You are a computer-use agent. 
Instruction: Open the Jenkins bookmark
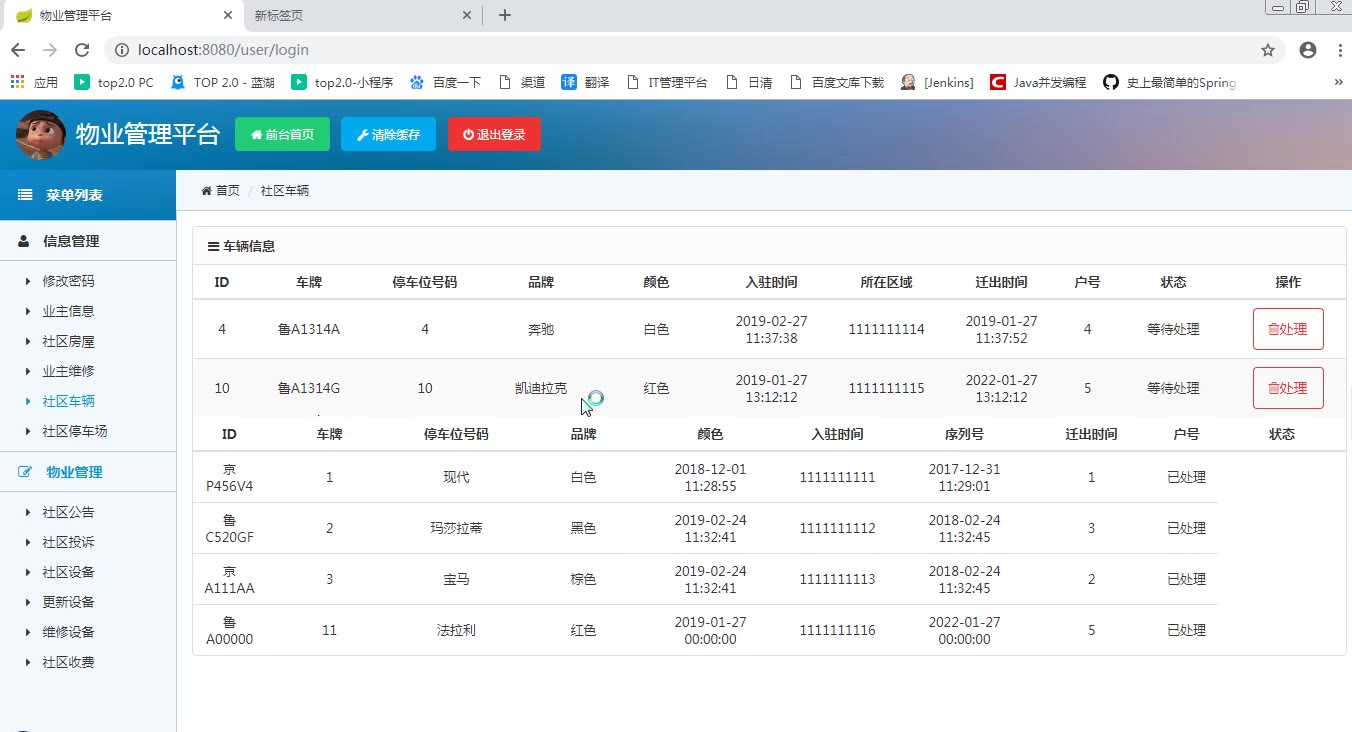[x=937, y=83]
